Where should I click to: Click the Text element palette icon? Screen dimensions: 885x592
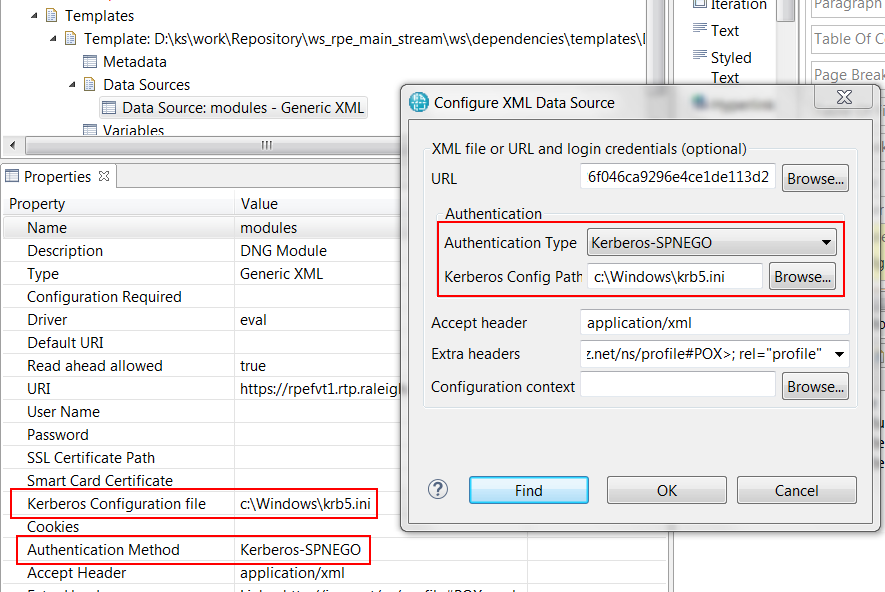(698, 30)
